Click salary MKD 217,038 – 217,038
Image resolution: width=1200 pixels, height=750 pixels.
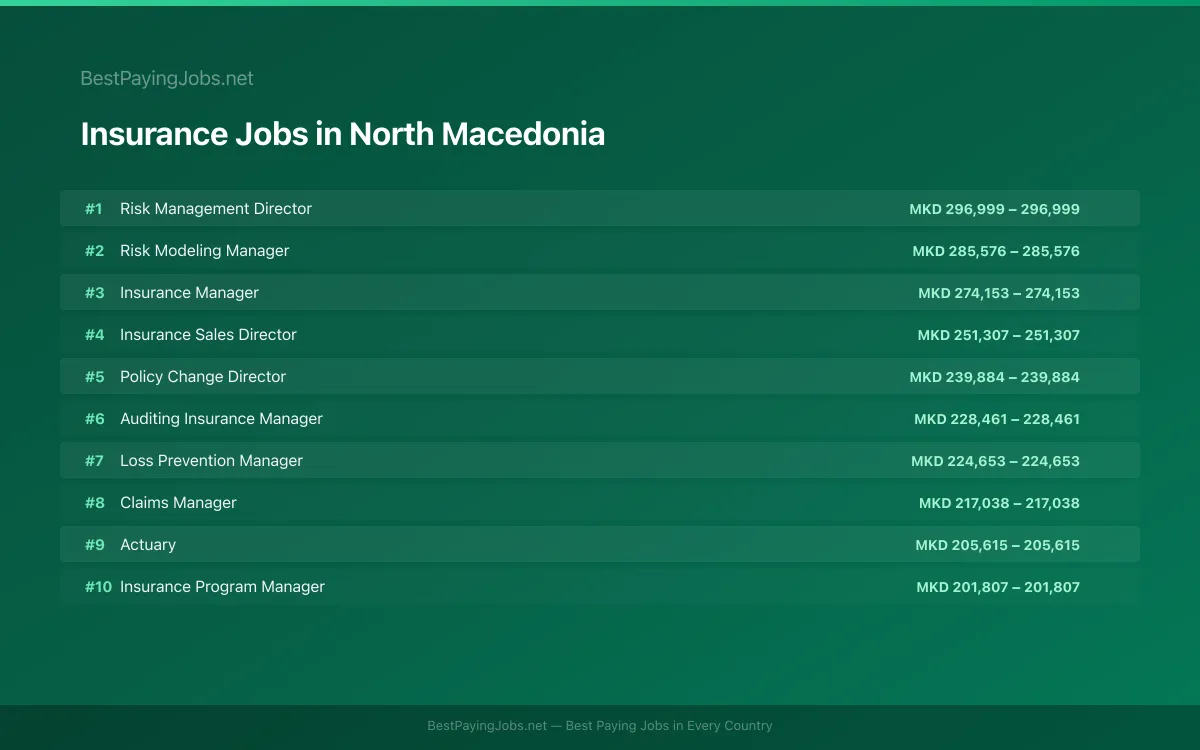point(999,503)
